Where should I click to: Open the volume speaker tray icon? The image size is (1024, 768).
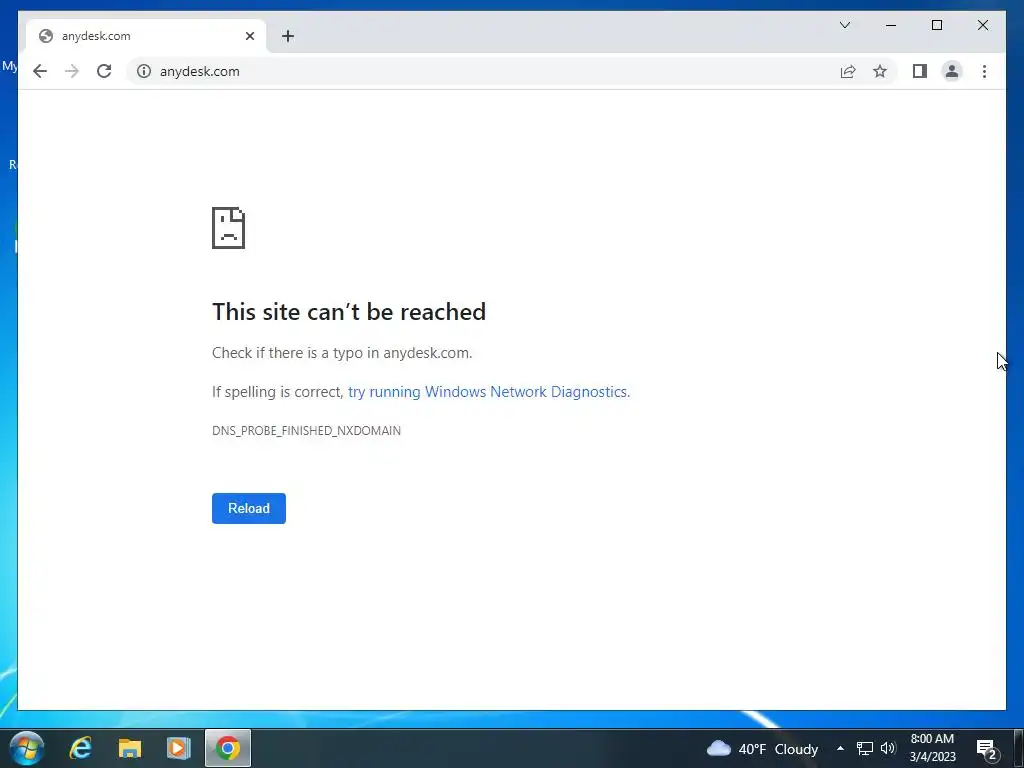coord(888,748)
